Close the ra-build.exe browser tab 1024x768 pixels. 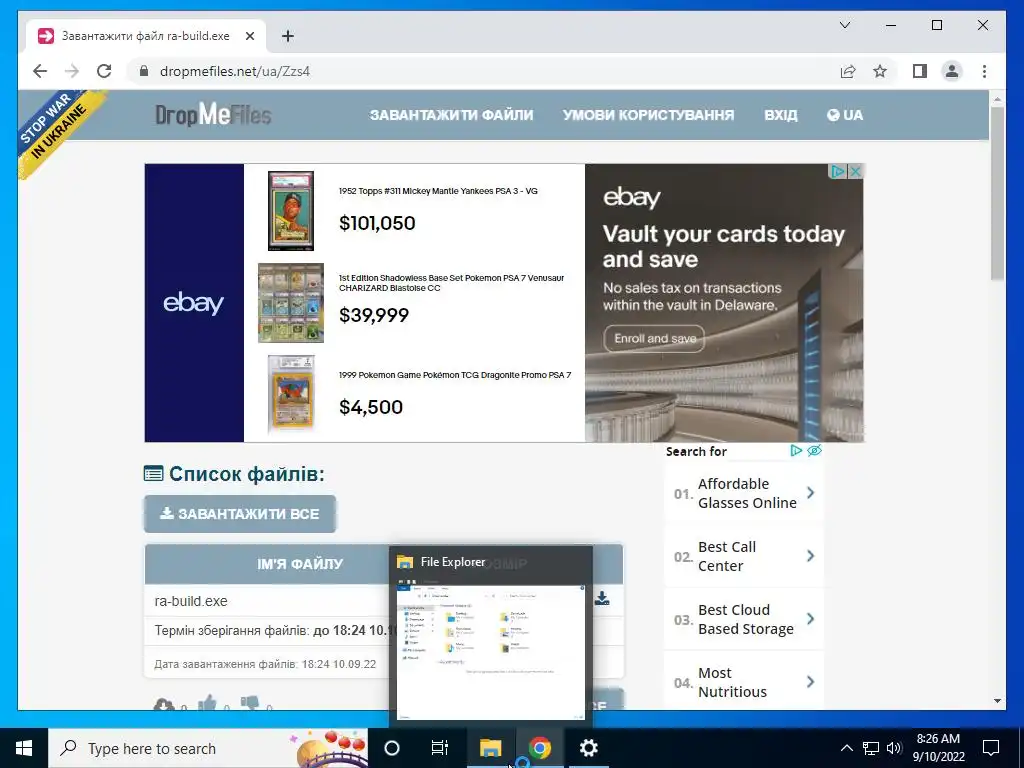tap(249, 36)
